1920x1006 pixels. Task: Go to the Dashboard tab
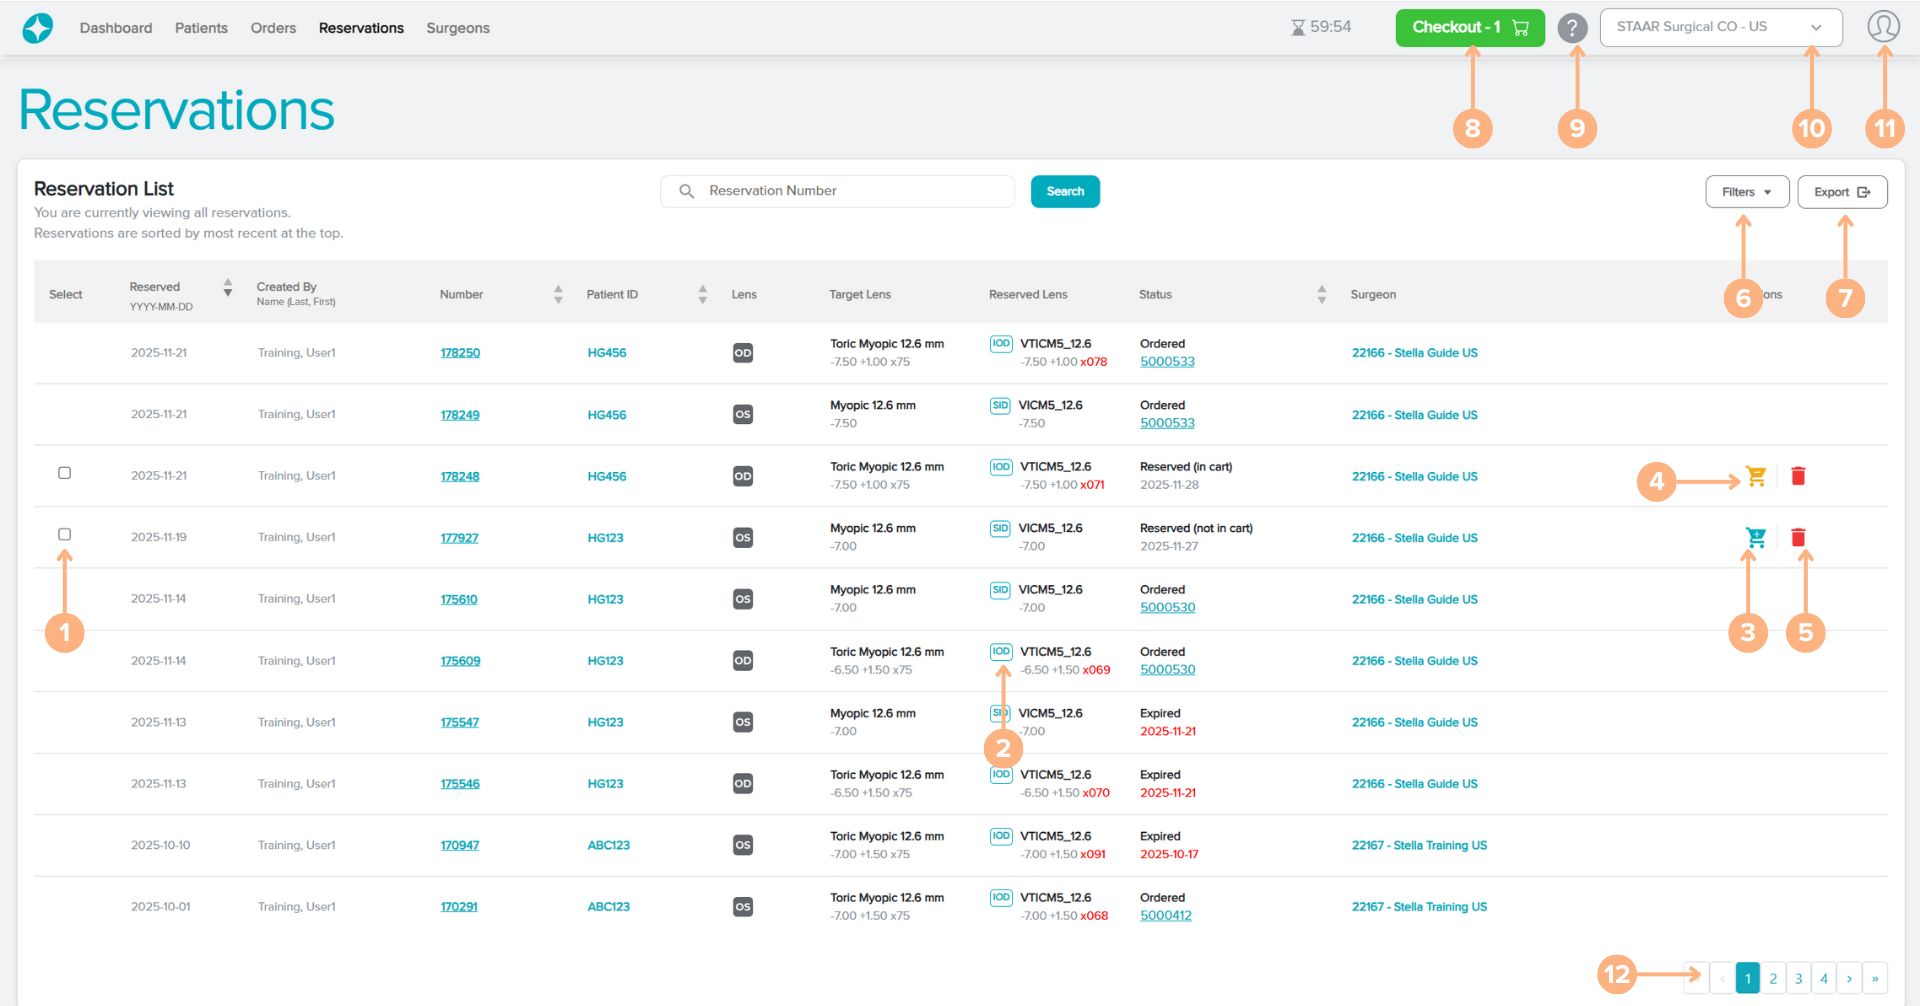116,28
